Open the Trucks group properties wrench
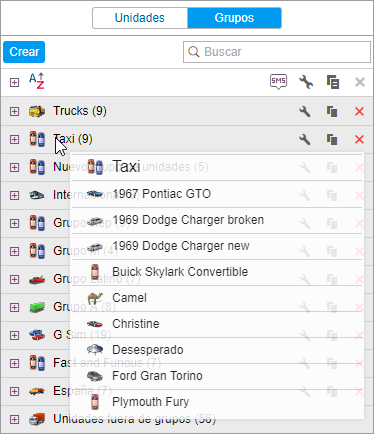The height and width of the screenshot is (434, 374). click(305, 111)
